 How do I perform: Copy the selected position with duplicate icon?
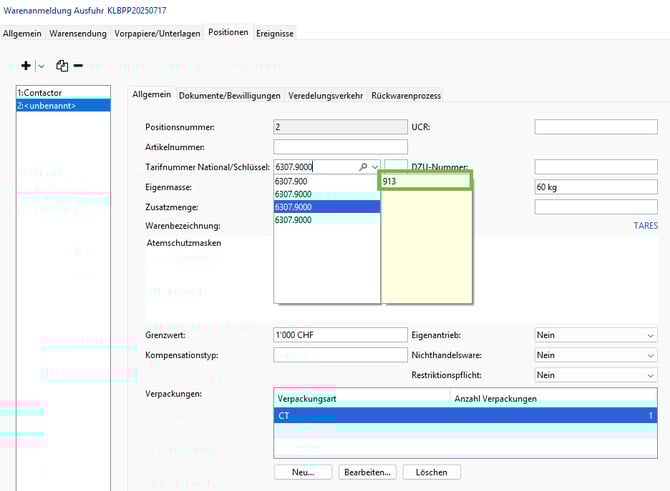(x=62, y=66)
